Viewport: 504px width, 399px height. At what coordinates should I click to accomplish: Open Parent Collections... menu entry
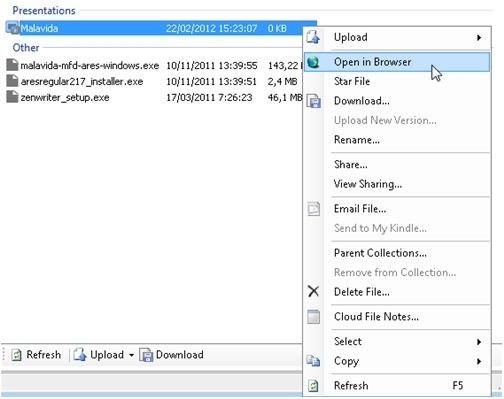[397, 253]
